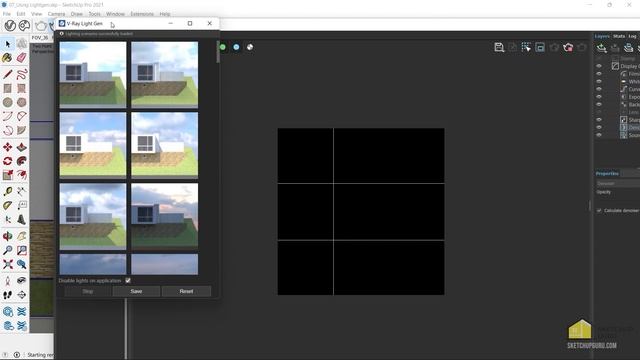
Task: Select the blue channel dot
Action: [x=236, y=47]
